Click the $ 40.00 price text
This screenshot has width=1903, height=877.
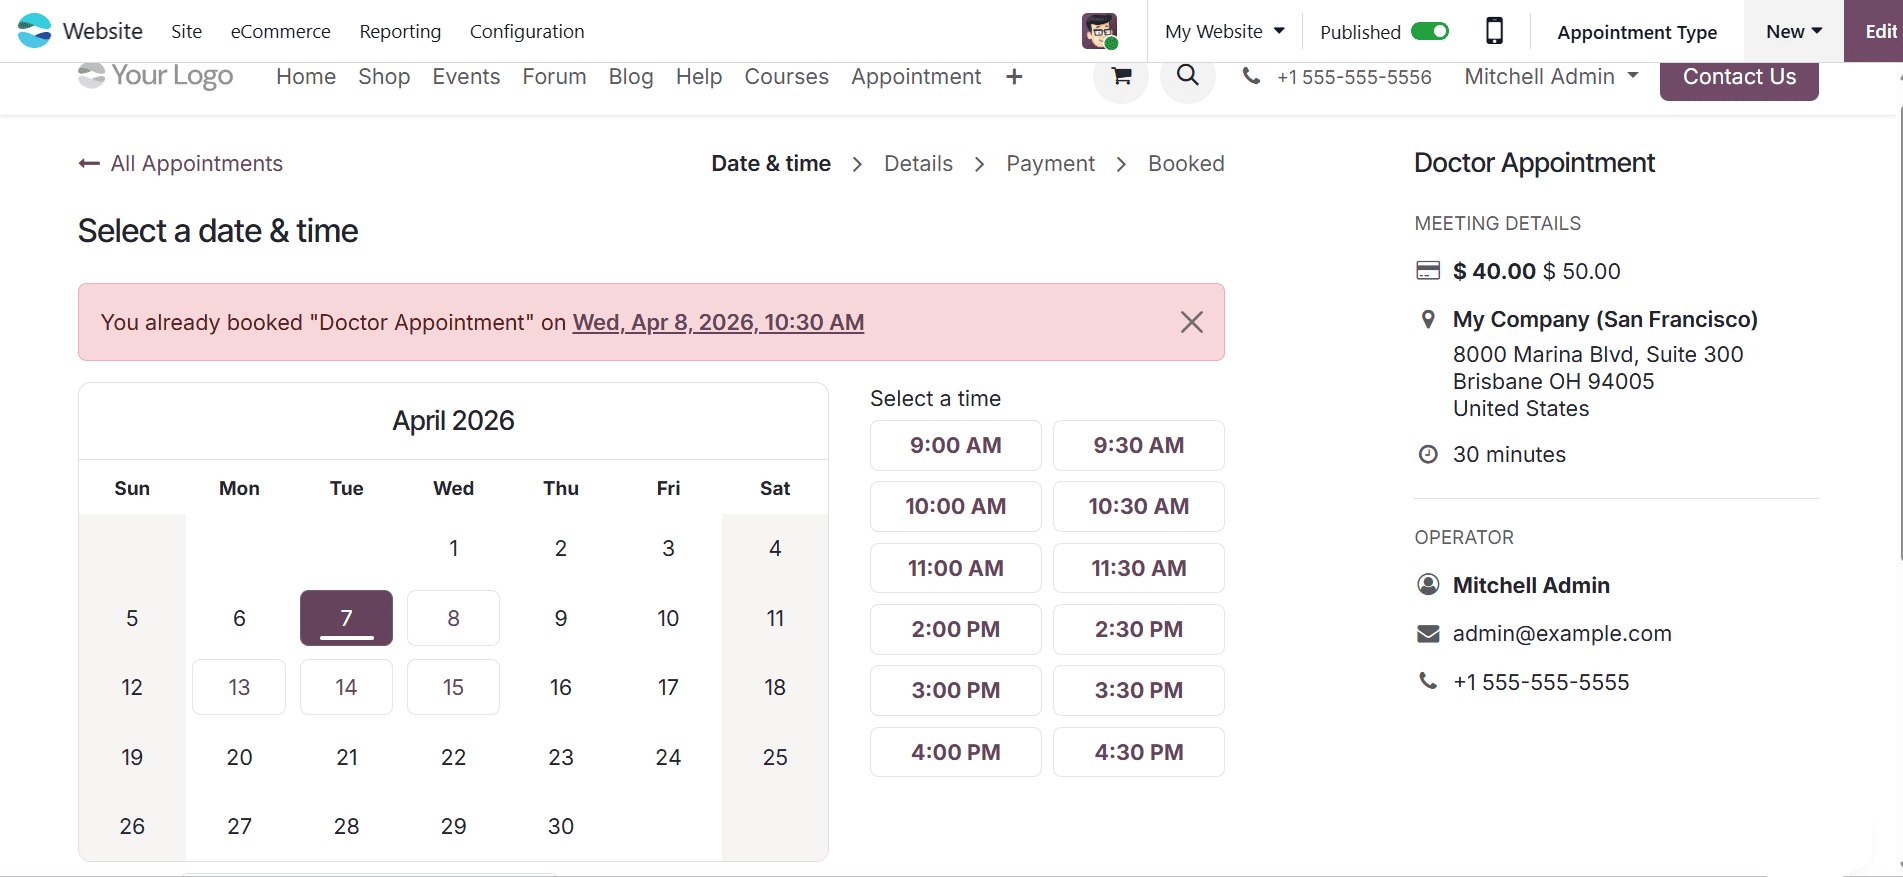(x=1494, y=271)
